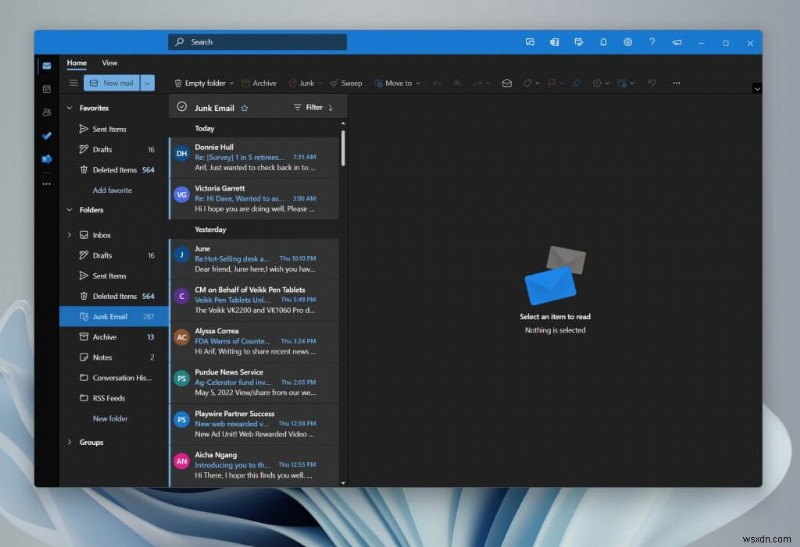Click the message list scrollbar thumb
Image resolution: width=800 pixels, height=547 pixels.
pos(343,148)
